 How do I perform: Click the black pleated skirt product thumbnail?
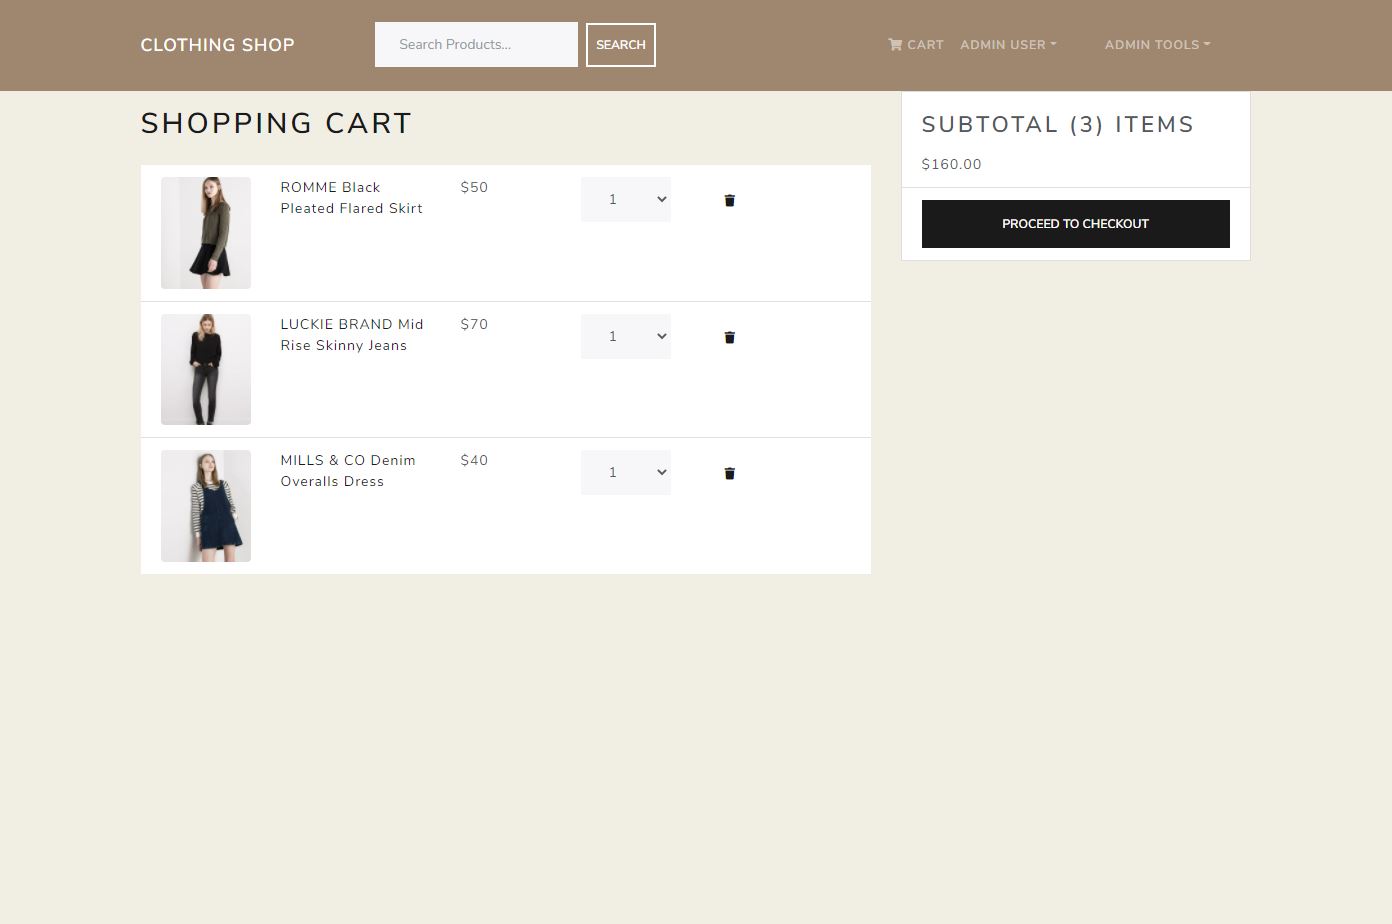pyautogui.click(x=206, y=233)
